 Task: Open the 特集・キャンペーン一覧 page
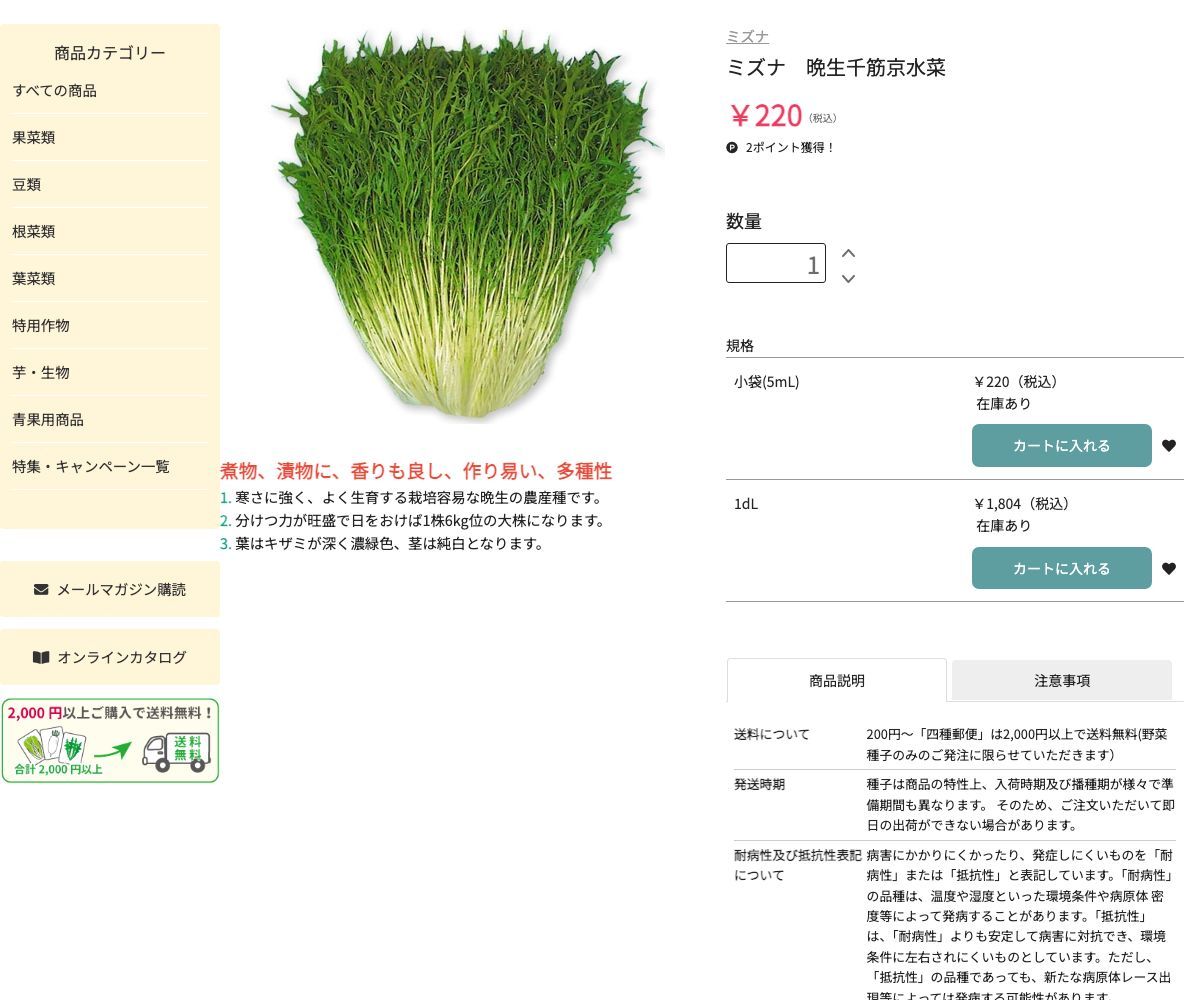point(90,466)
